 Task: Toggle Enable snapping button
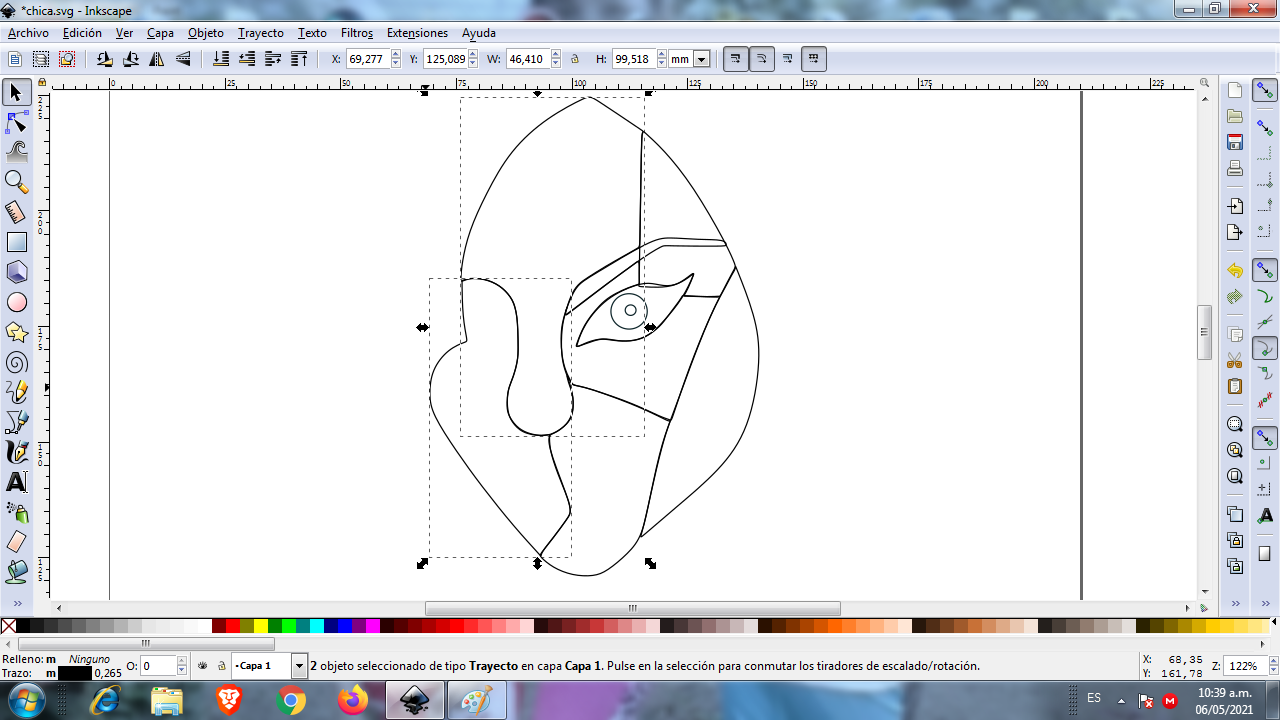tap(1265, 92)
